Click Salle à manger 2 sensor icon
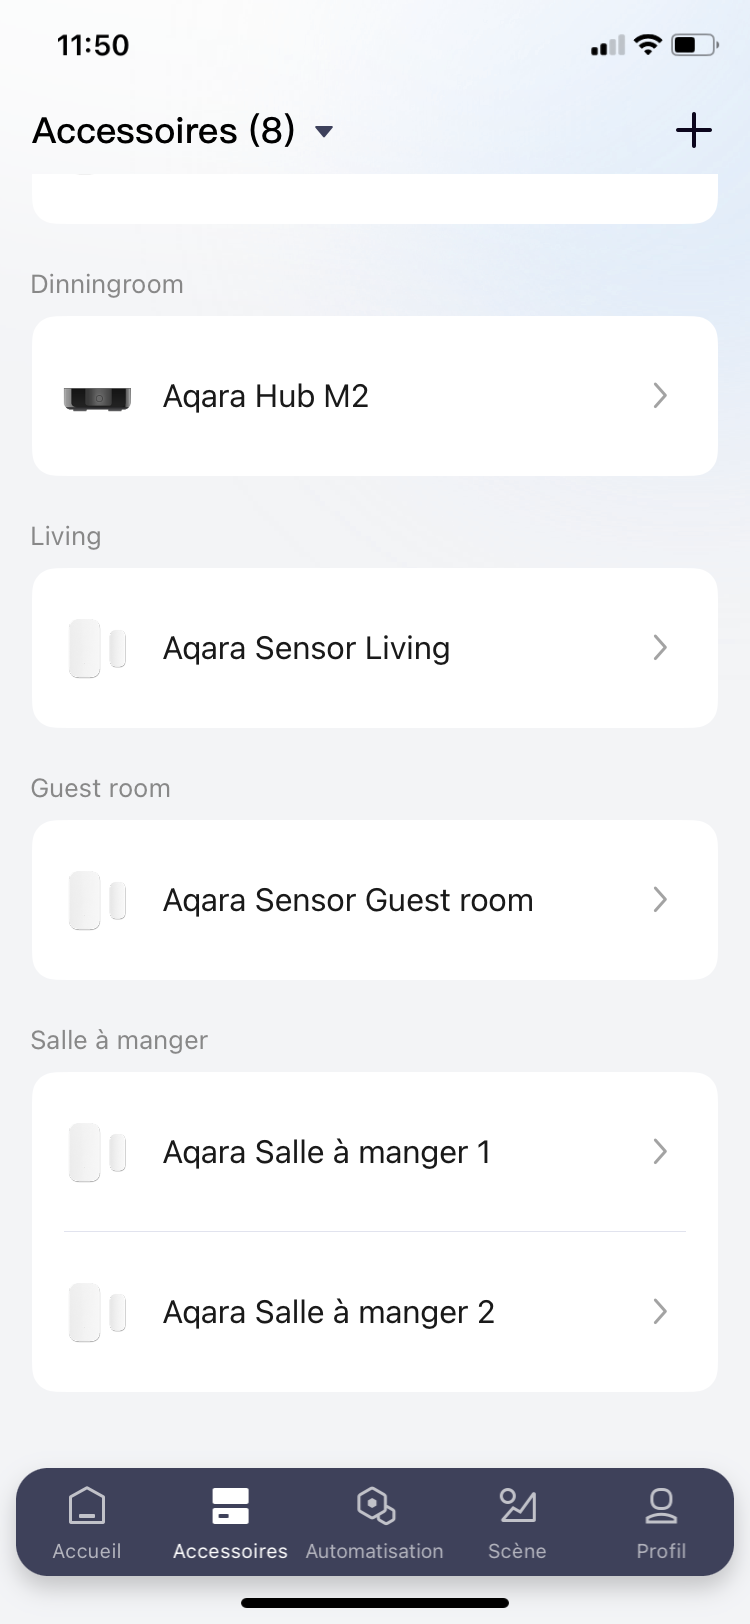Image resolution: width=750 pixels, height=1624 pixels. pos(97,1312)
